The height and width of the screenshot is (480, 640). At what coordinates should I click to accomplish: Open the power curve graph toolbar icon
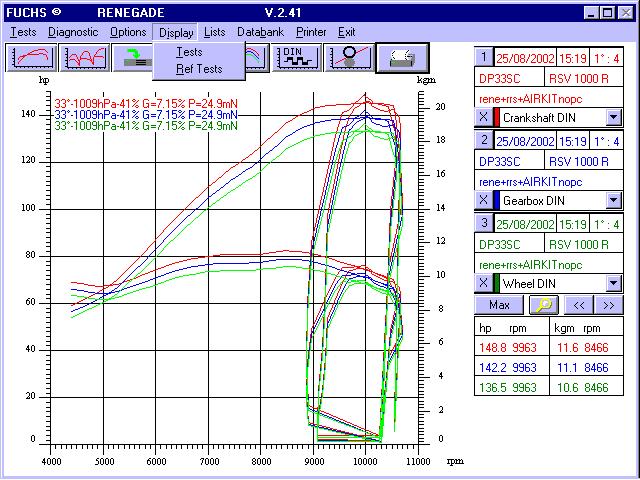coord(31,58)
